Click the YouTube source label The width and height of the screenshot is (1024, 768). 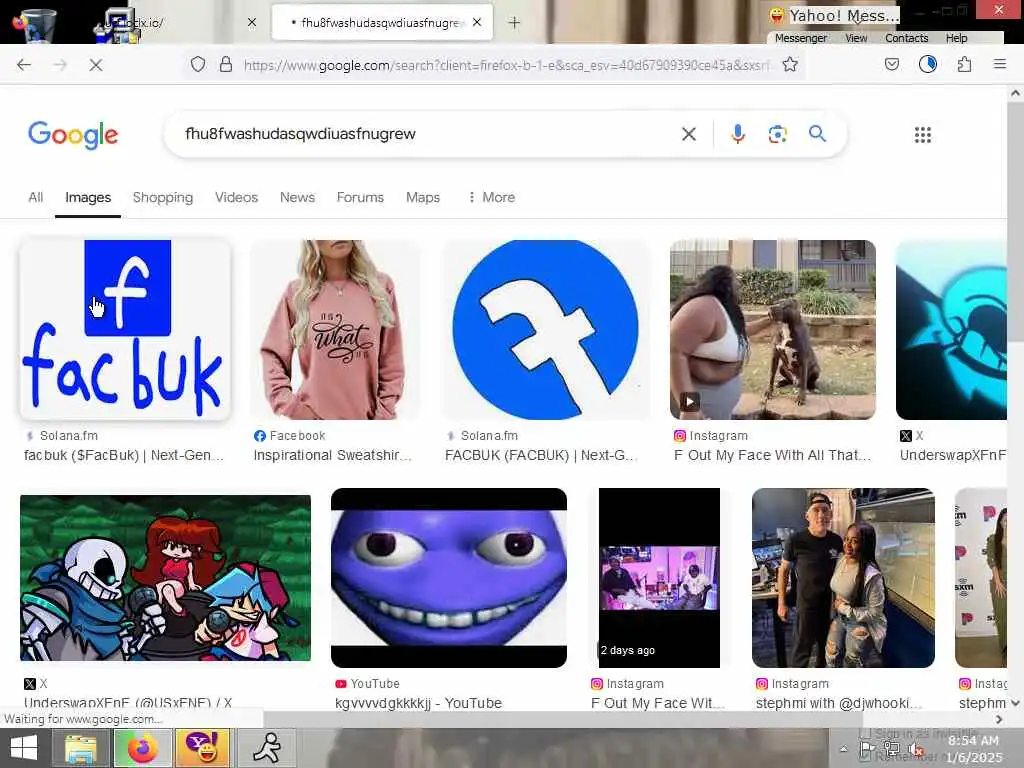[x=367, y=684]
